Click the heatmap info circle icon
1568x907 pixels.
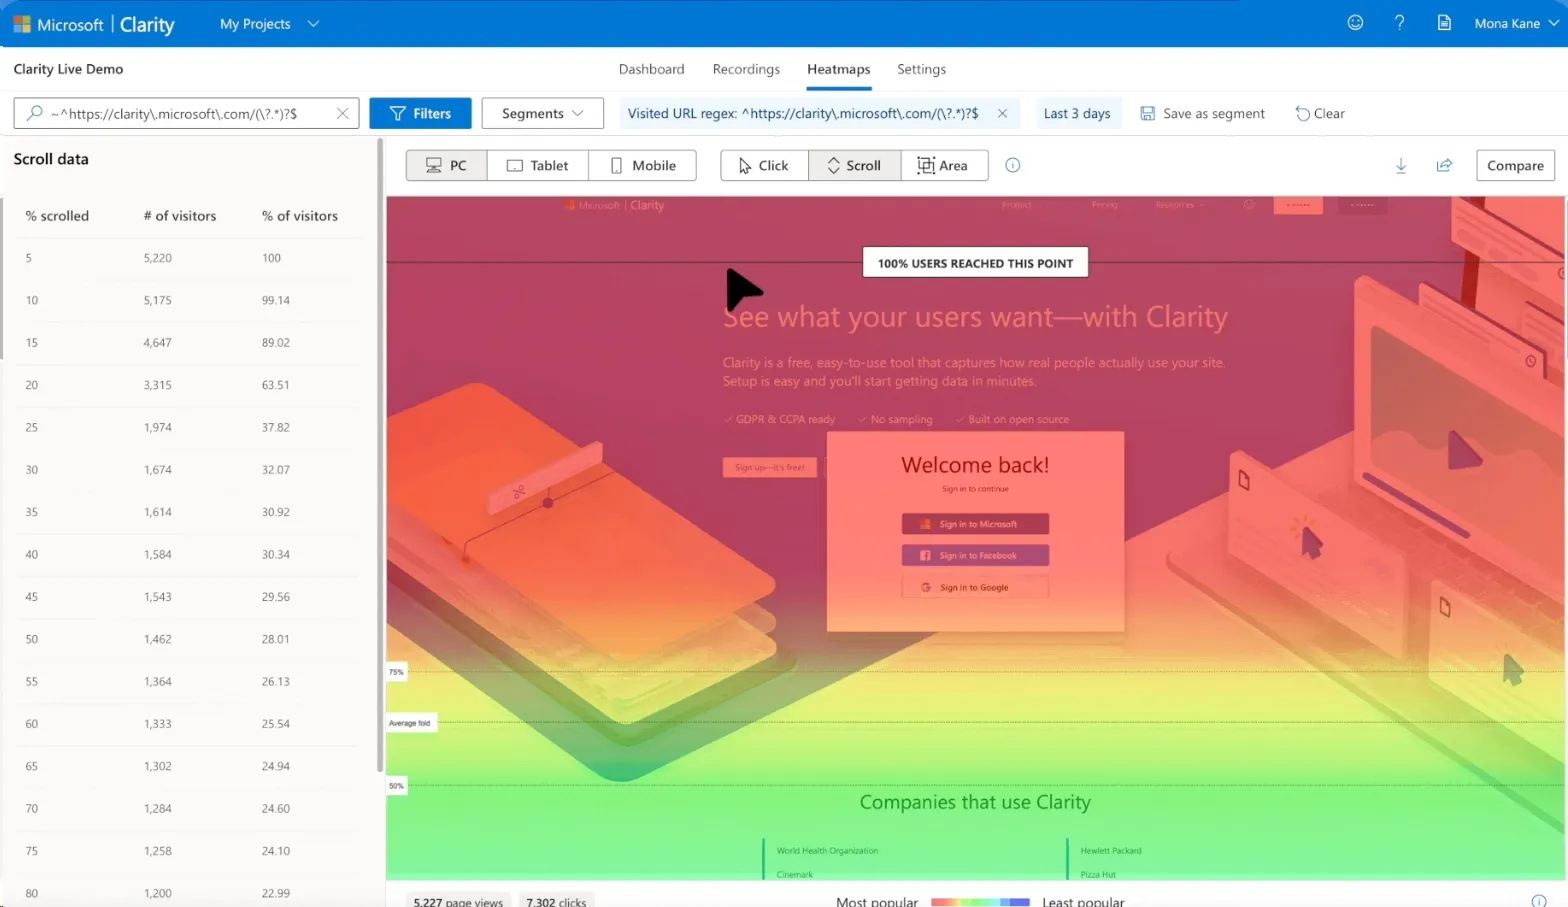(x=1012, y=166)
